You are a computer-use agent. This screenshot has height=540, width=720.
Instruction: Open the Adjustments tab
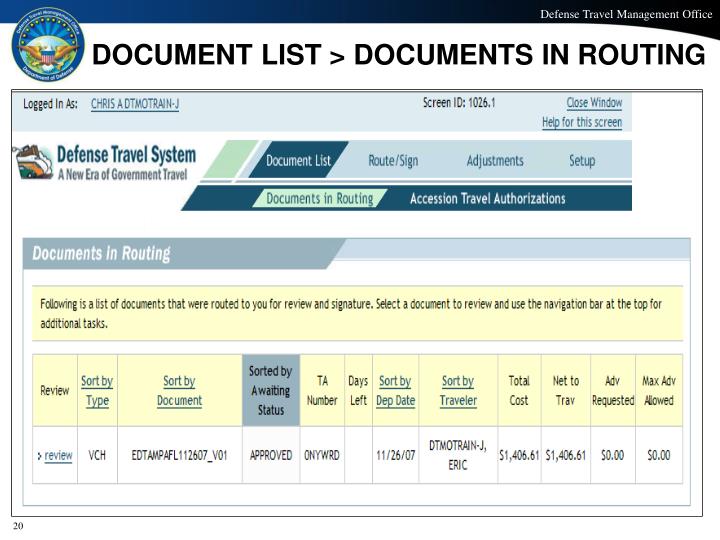click(x=494, y=161)
